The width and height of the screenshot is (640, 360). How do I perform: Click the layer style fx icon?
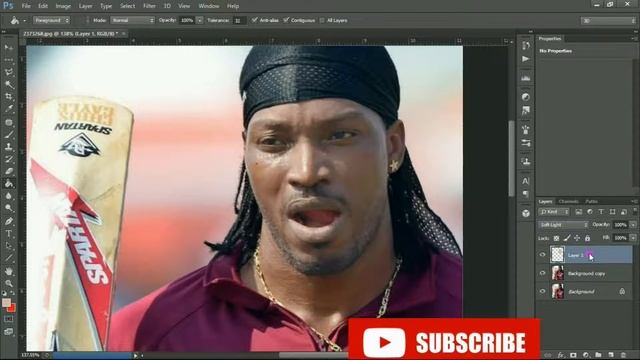[561, 355]
